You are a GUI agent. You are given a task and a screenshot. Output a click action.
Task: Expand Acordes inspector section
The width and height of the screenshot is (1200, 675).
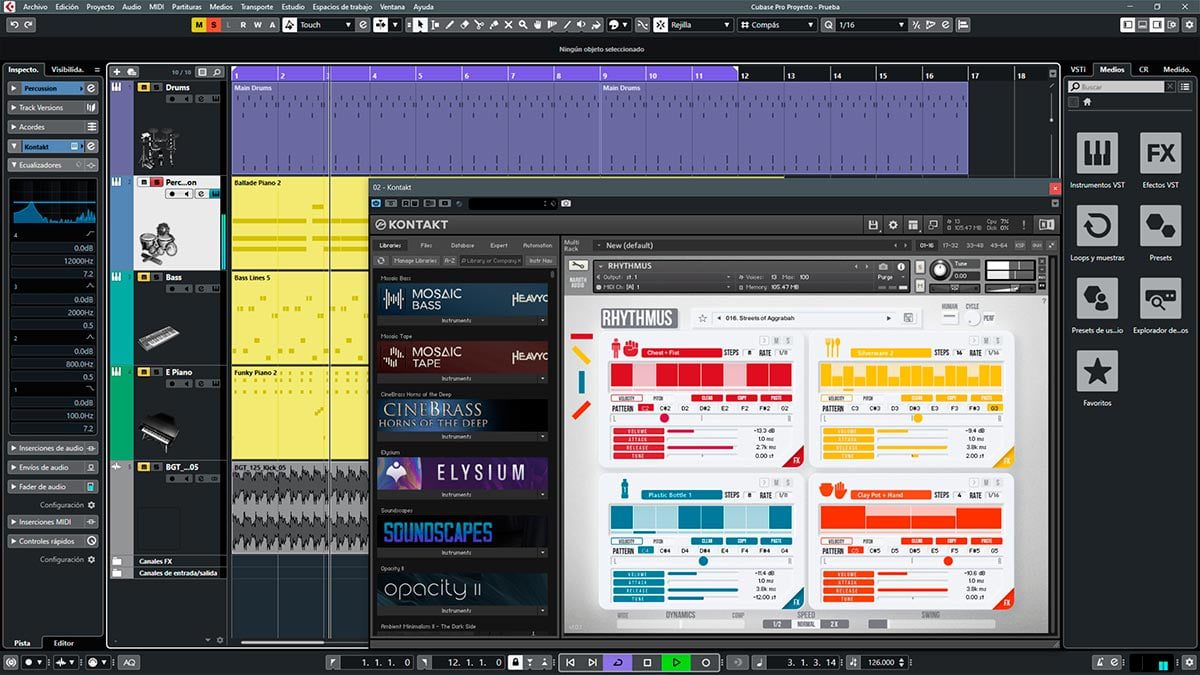click(x=54, y=127)
